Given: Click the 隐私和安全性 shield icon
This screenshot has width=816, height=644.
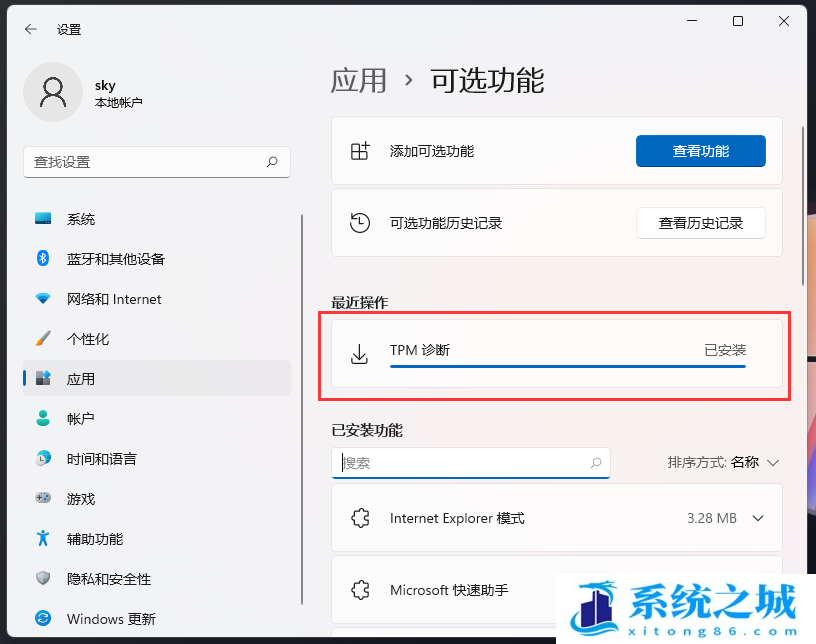Looking at the screenshot, I should click(x=43, y=579).
